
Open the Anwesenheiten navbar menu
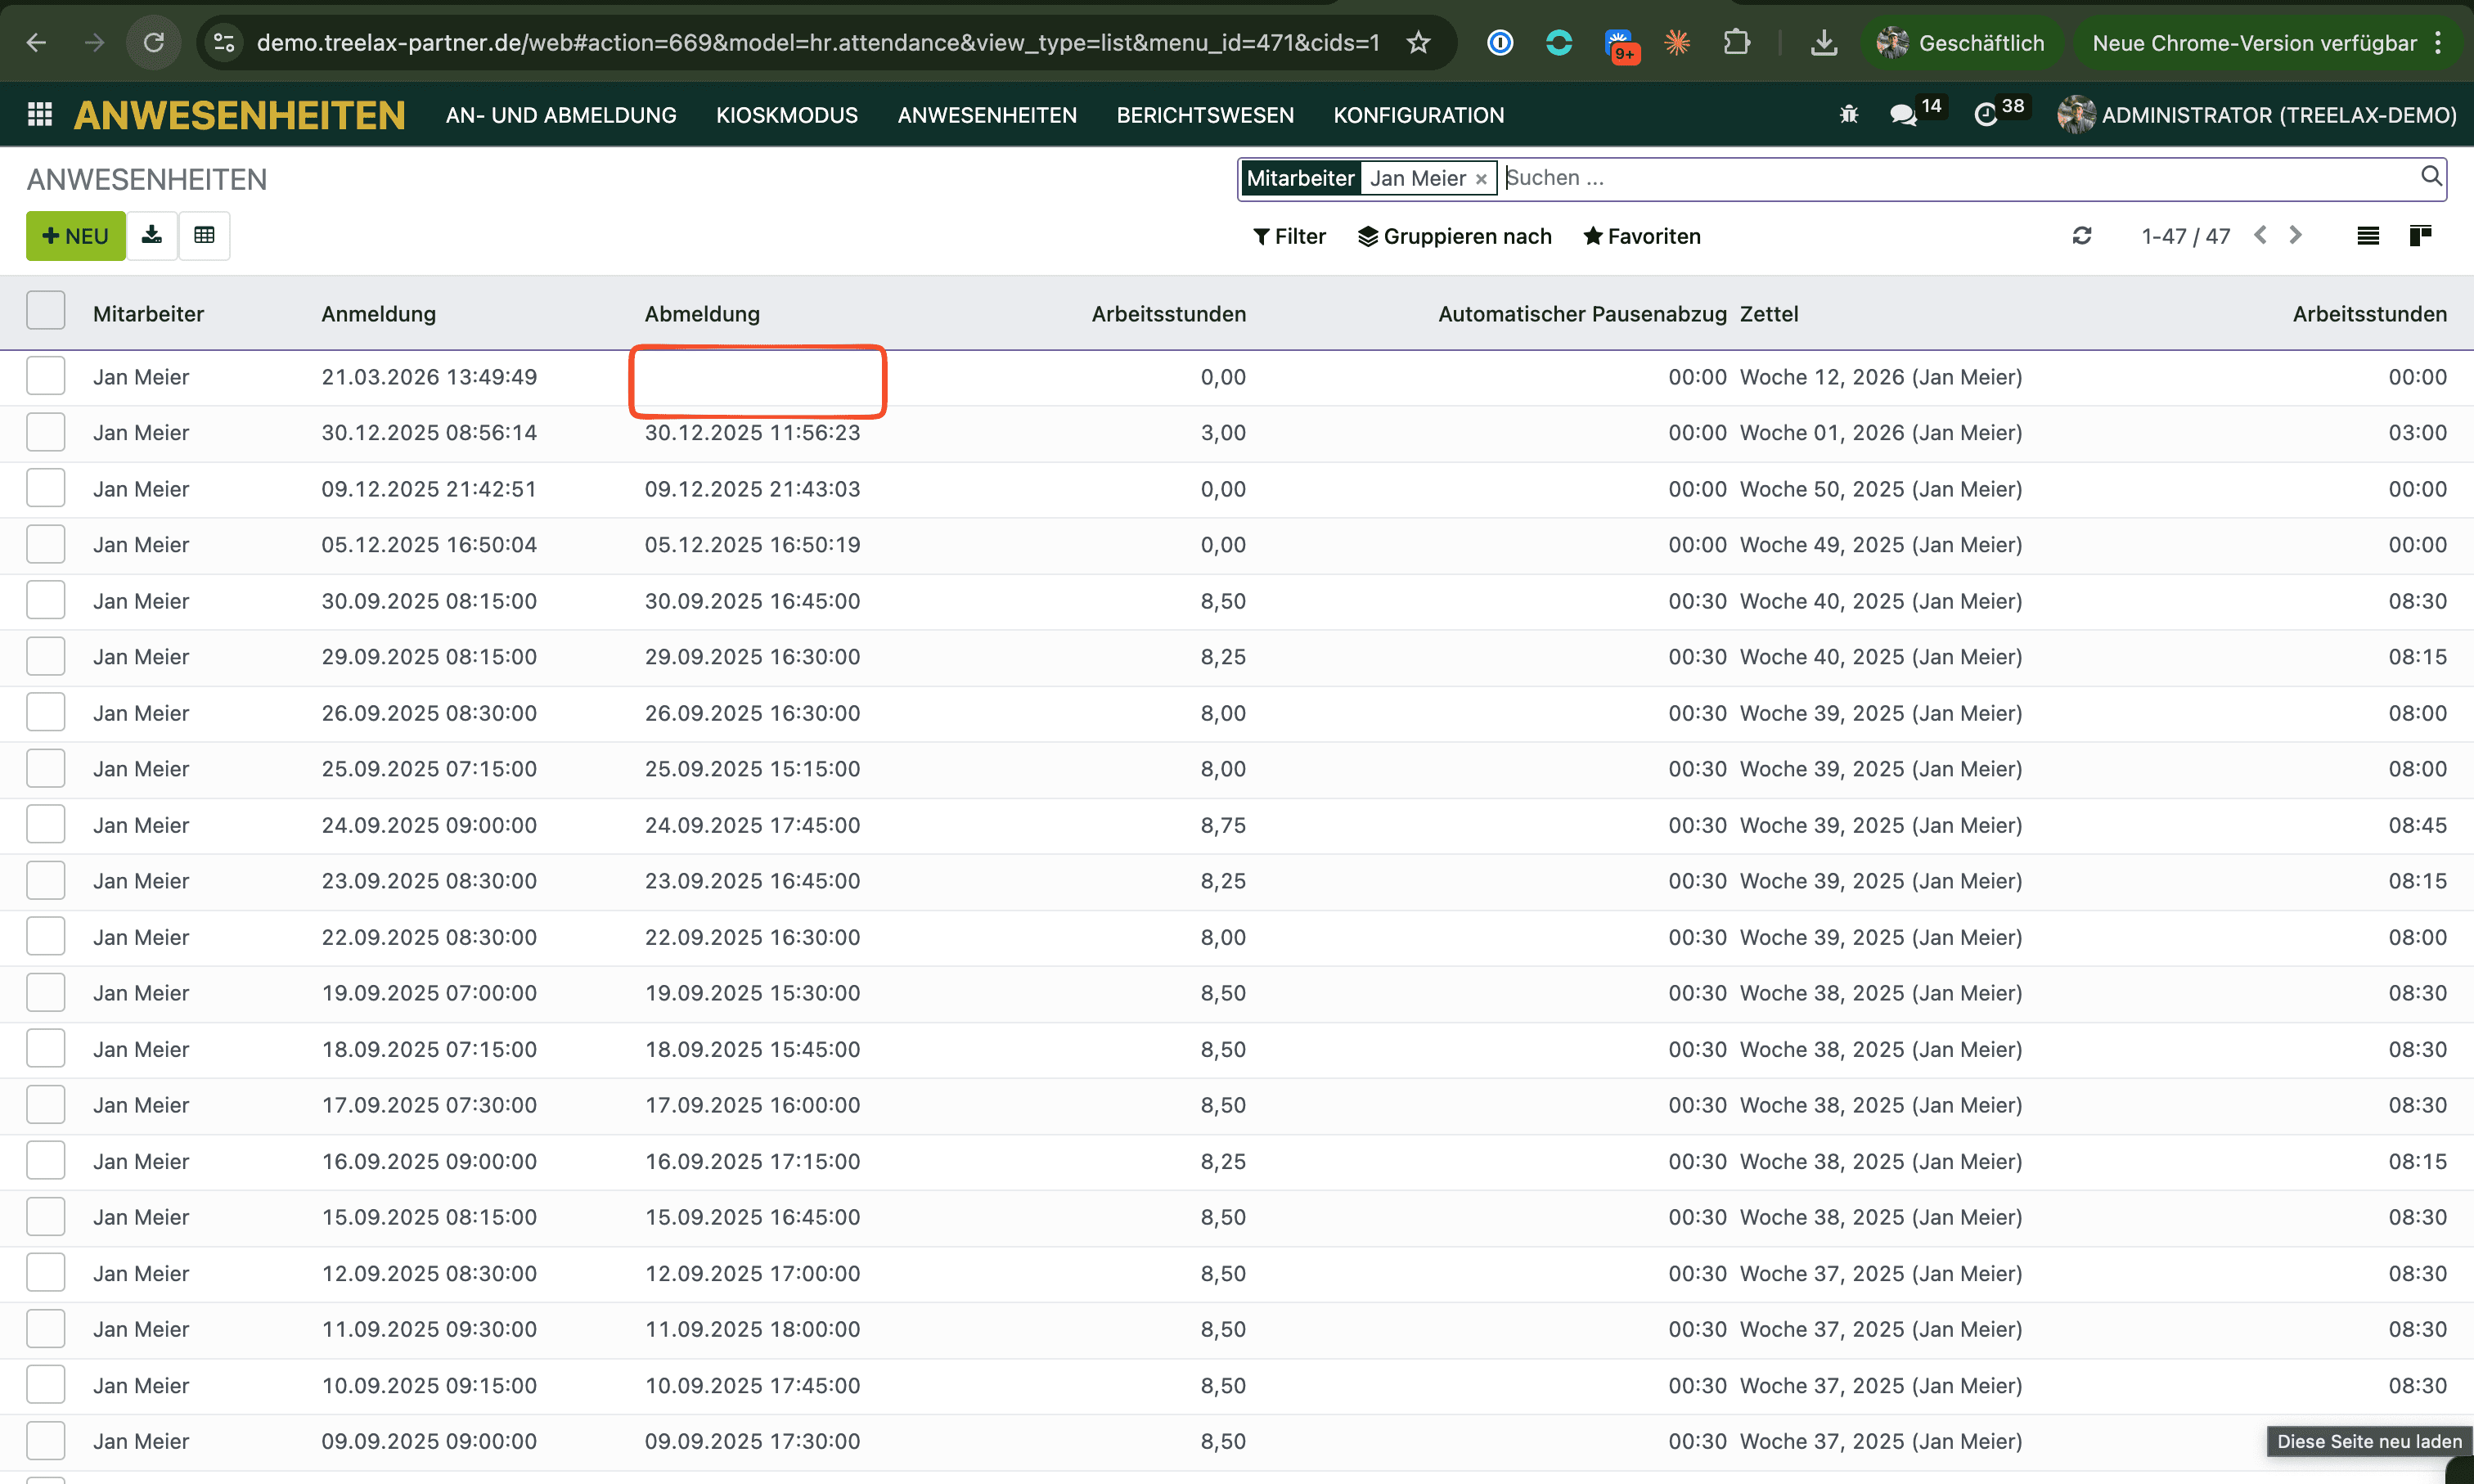click(987, 115)
